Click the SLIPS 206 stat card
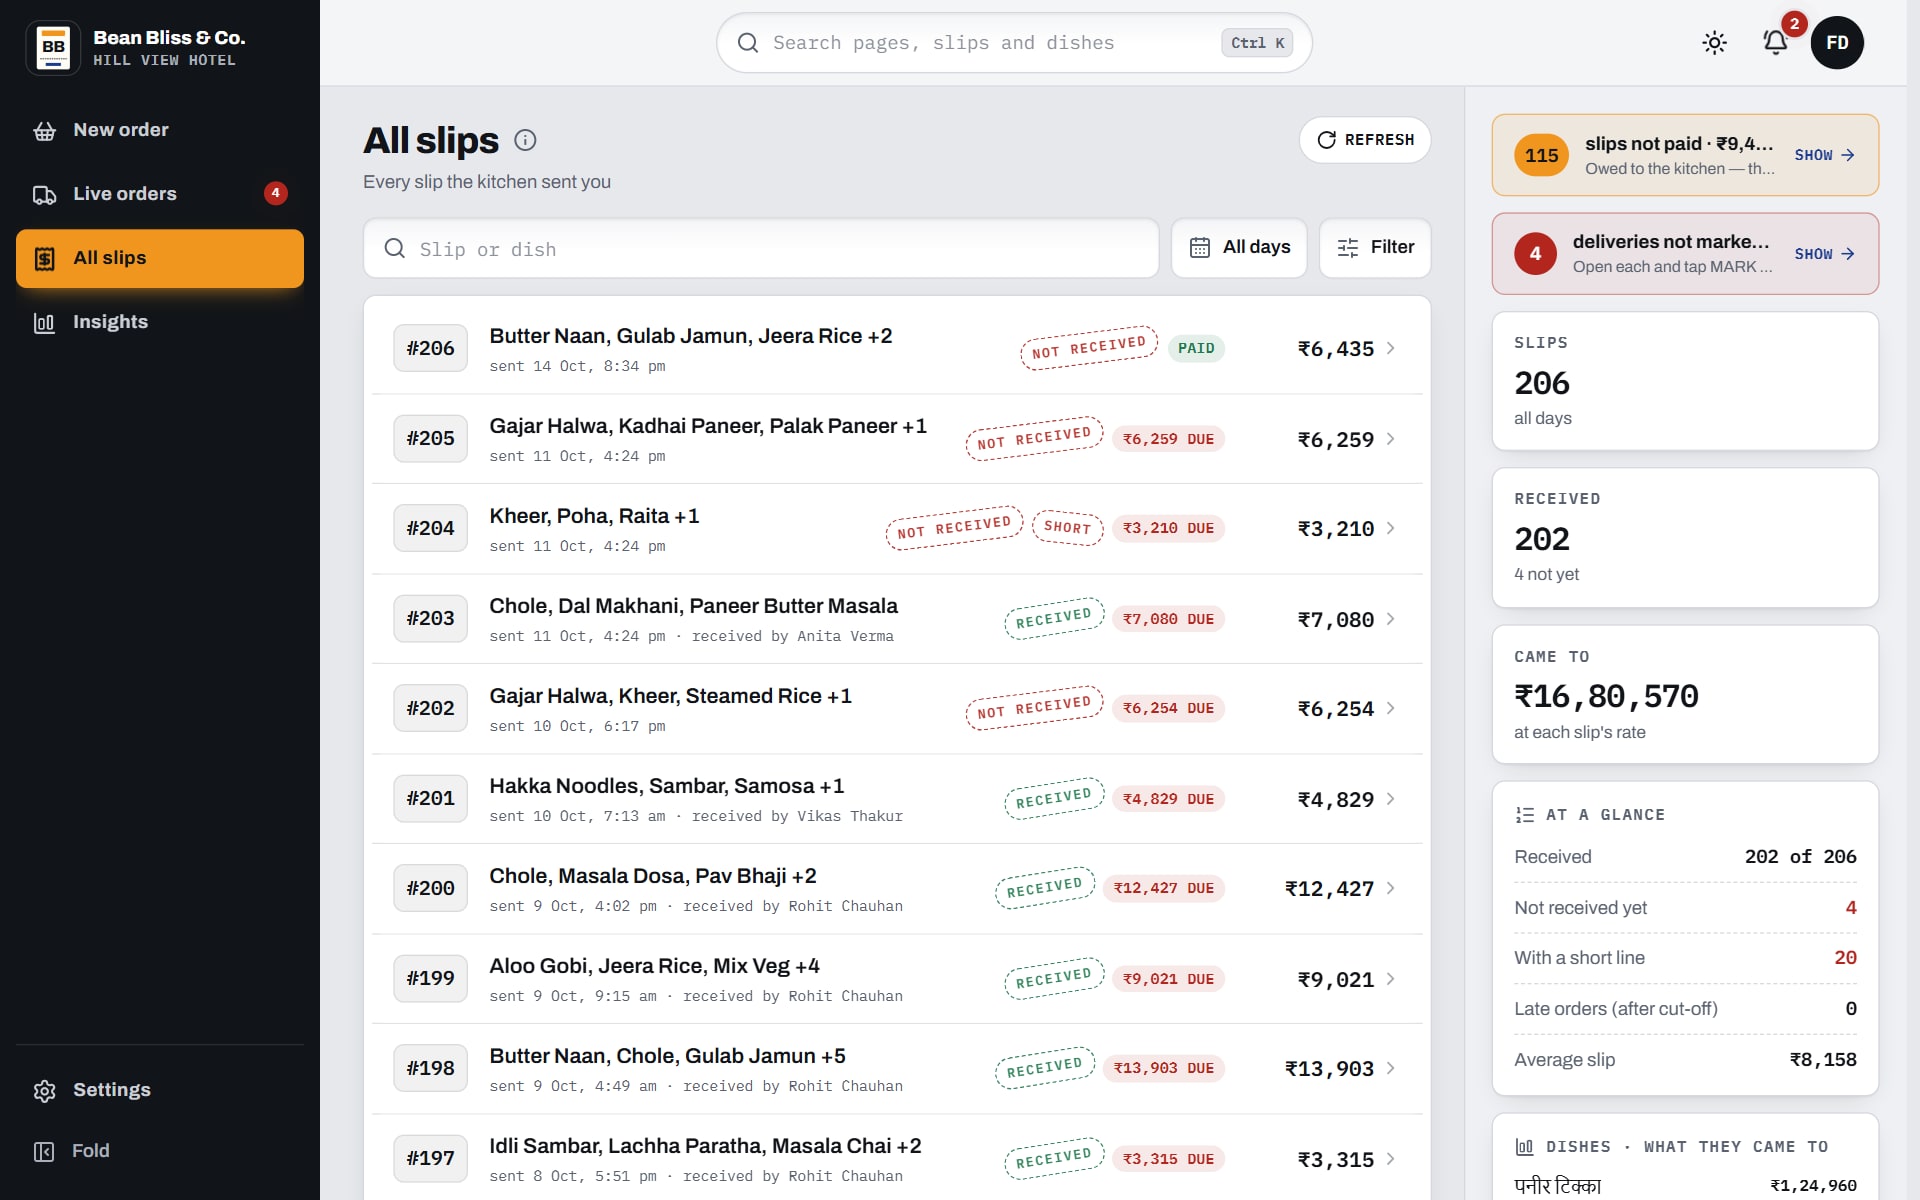Image resolution: width=1920 pixels, height=1200 pixels. click(1685, 381)
